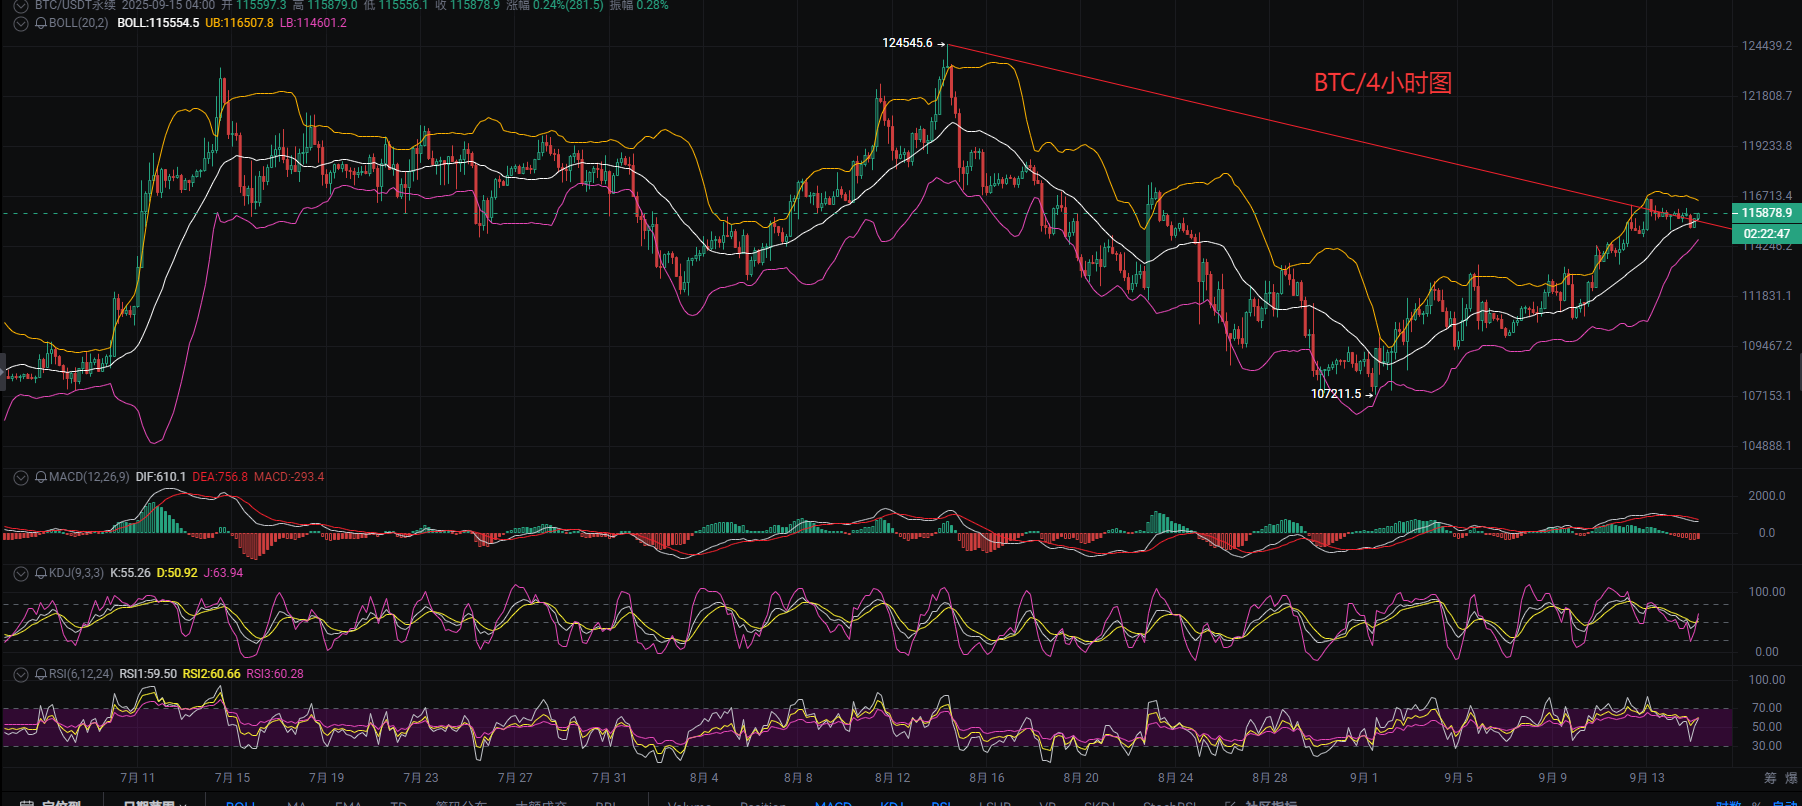Click the 振幅 0.28% amplitude value

click(x=639, y=5)
